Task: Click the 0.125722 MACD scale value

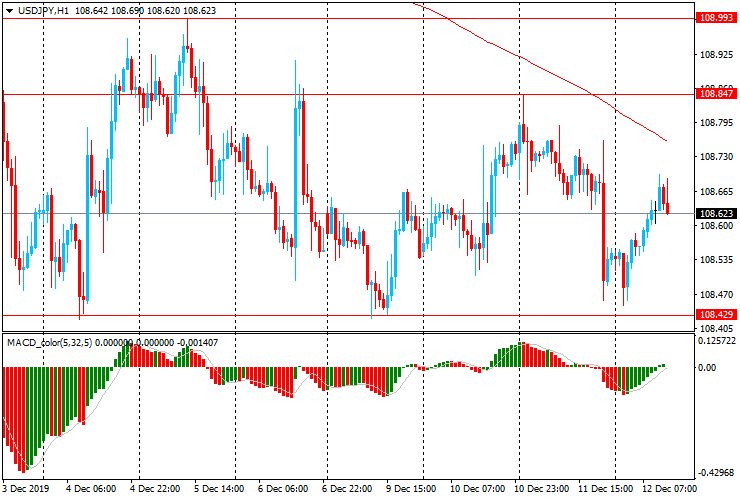Action: point(717,342)
